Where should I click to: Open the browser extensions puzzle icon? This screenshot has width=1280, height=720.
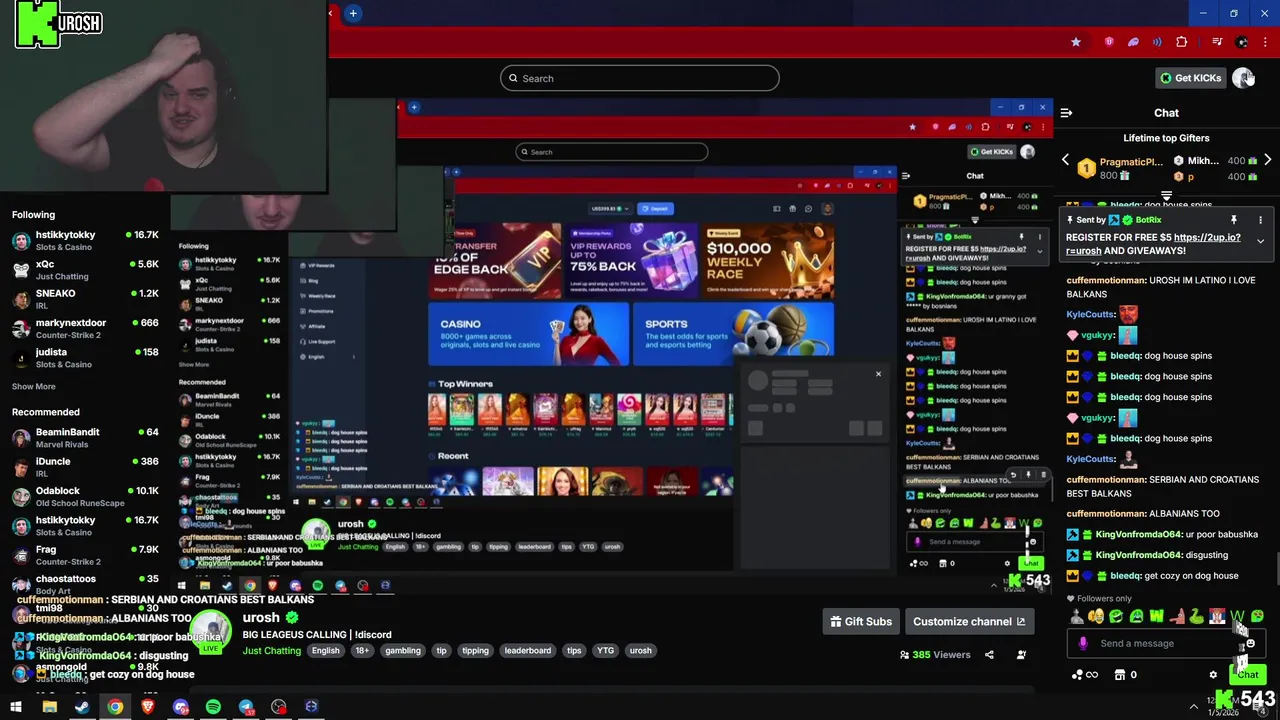coord(1182,42)
